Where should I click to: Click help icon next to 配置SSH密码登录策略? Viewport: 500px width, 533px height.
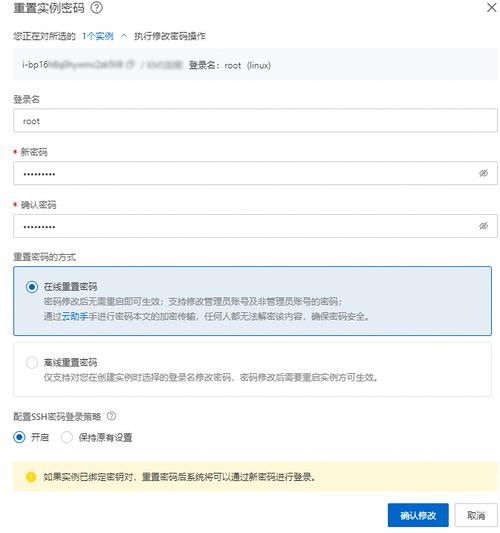coord(111,416)
